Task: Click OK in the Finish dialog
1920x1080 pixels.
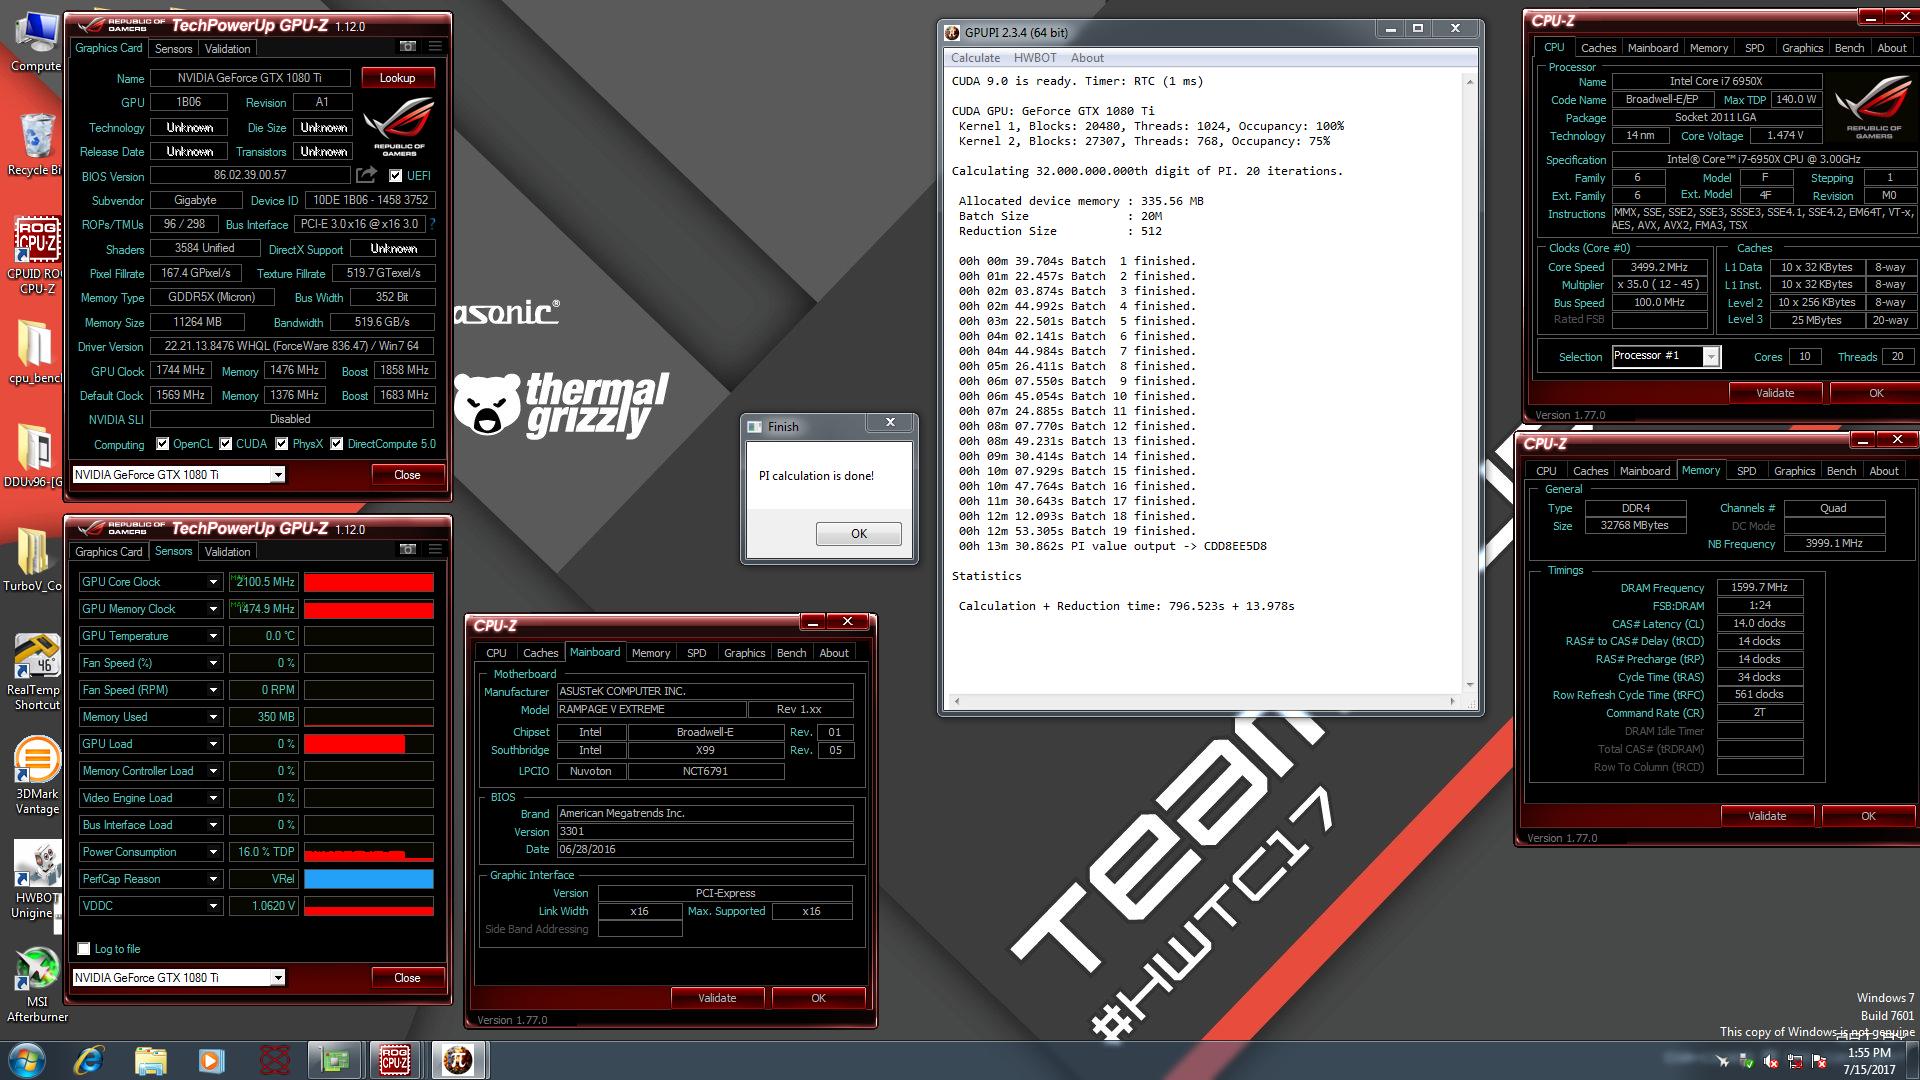Action: coord(858,534)
